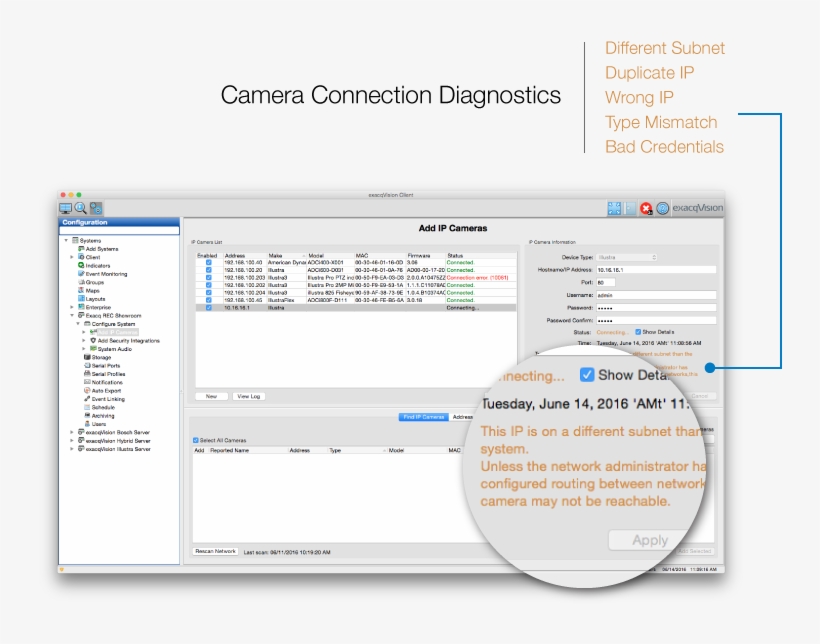
Task: Select the System Audio tree item
Action: (115, 349)
